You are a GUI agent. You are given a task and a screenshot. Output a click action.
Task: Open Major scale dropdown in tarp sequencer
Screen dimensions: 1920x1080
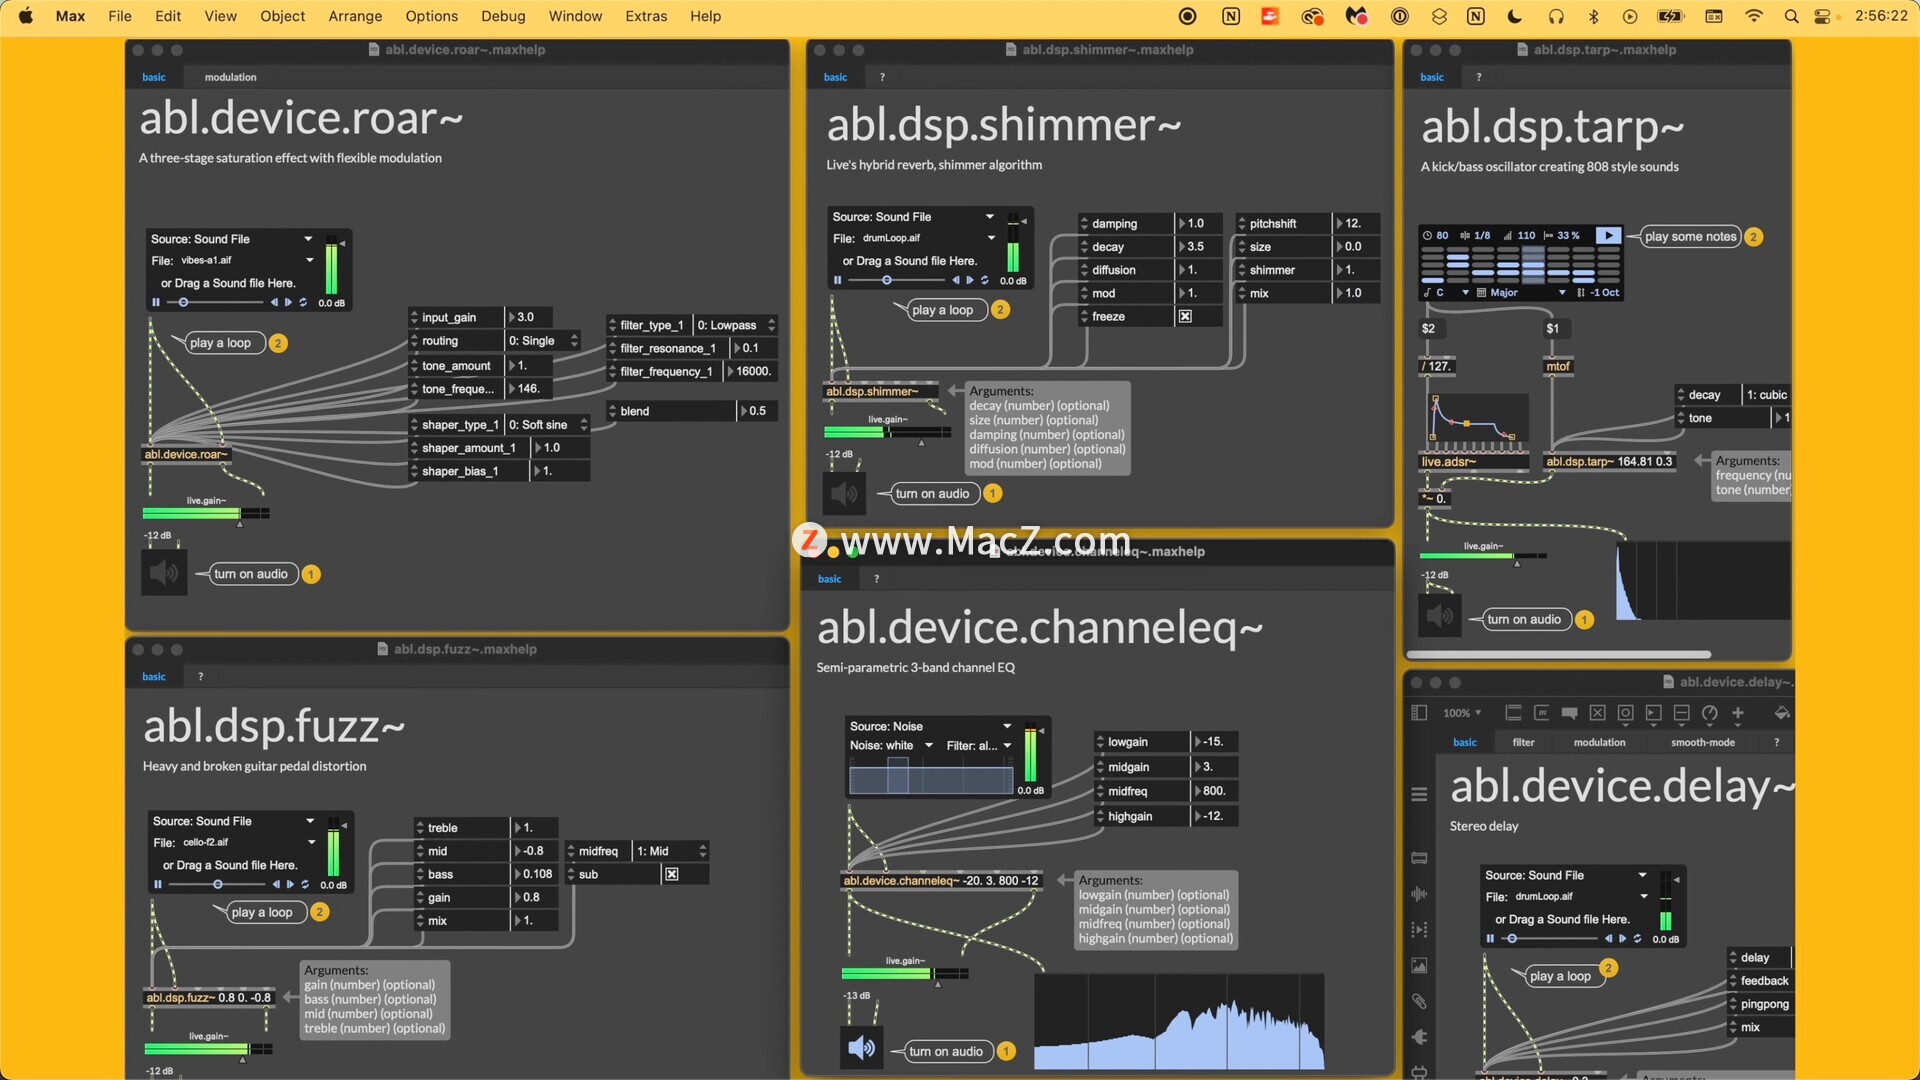(1520, 293)
